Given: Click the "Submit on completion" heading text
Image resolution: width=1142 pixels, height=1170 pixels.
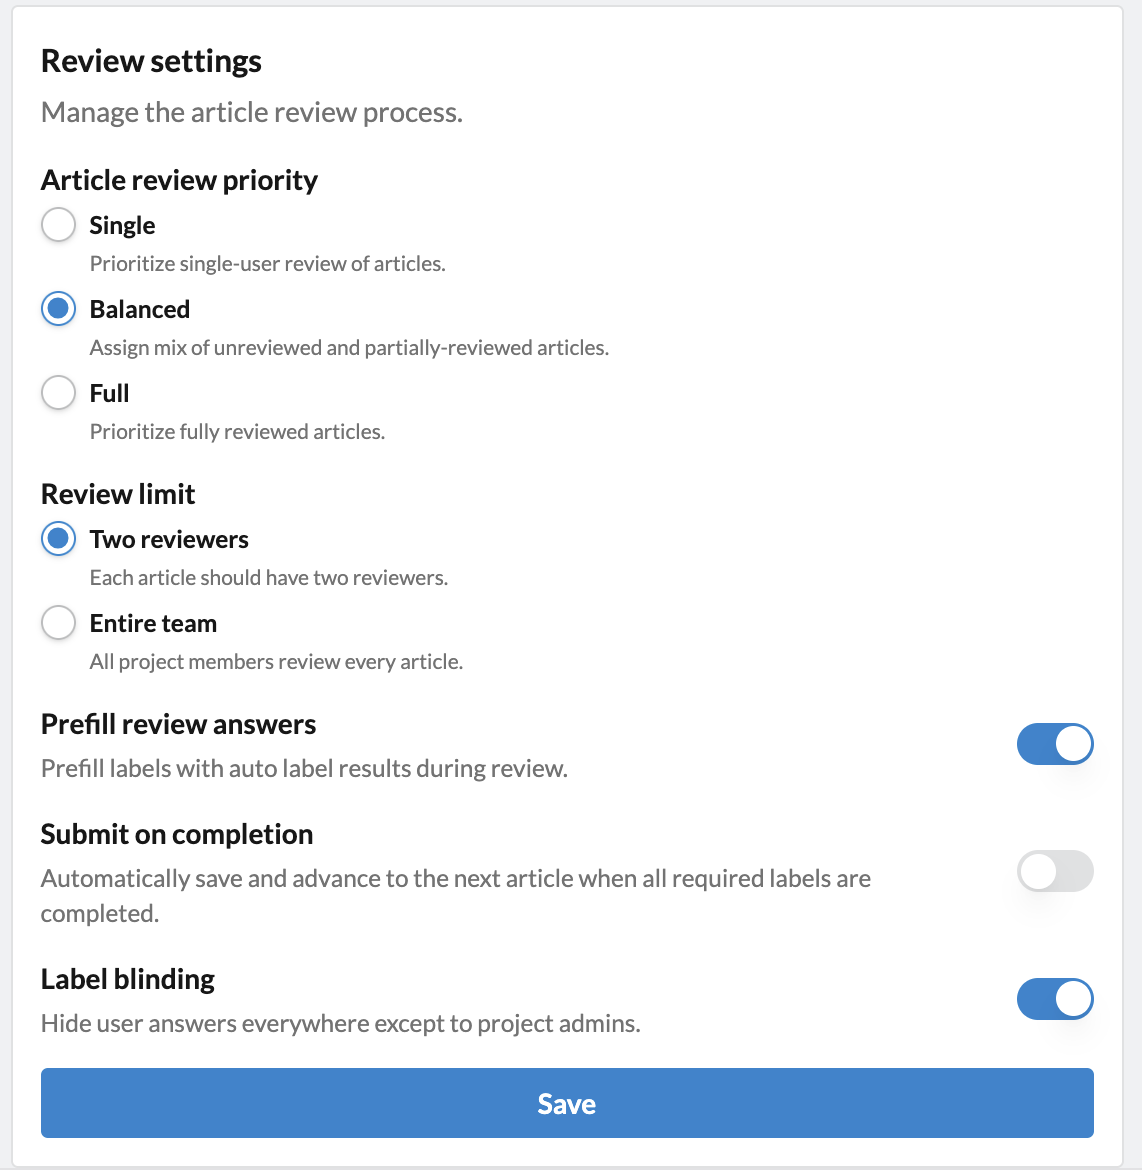Looking at the screenshot, I should coord(177,834).
